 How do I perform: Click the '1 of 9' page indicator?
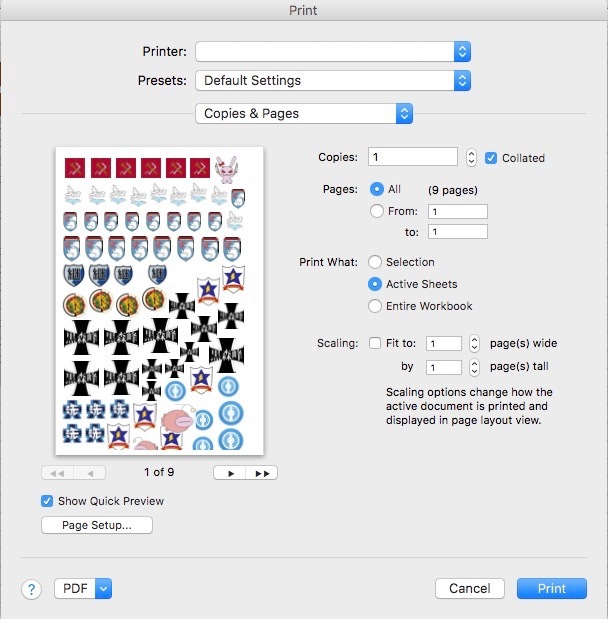159,472
